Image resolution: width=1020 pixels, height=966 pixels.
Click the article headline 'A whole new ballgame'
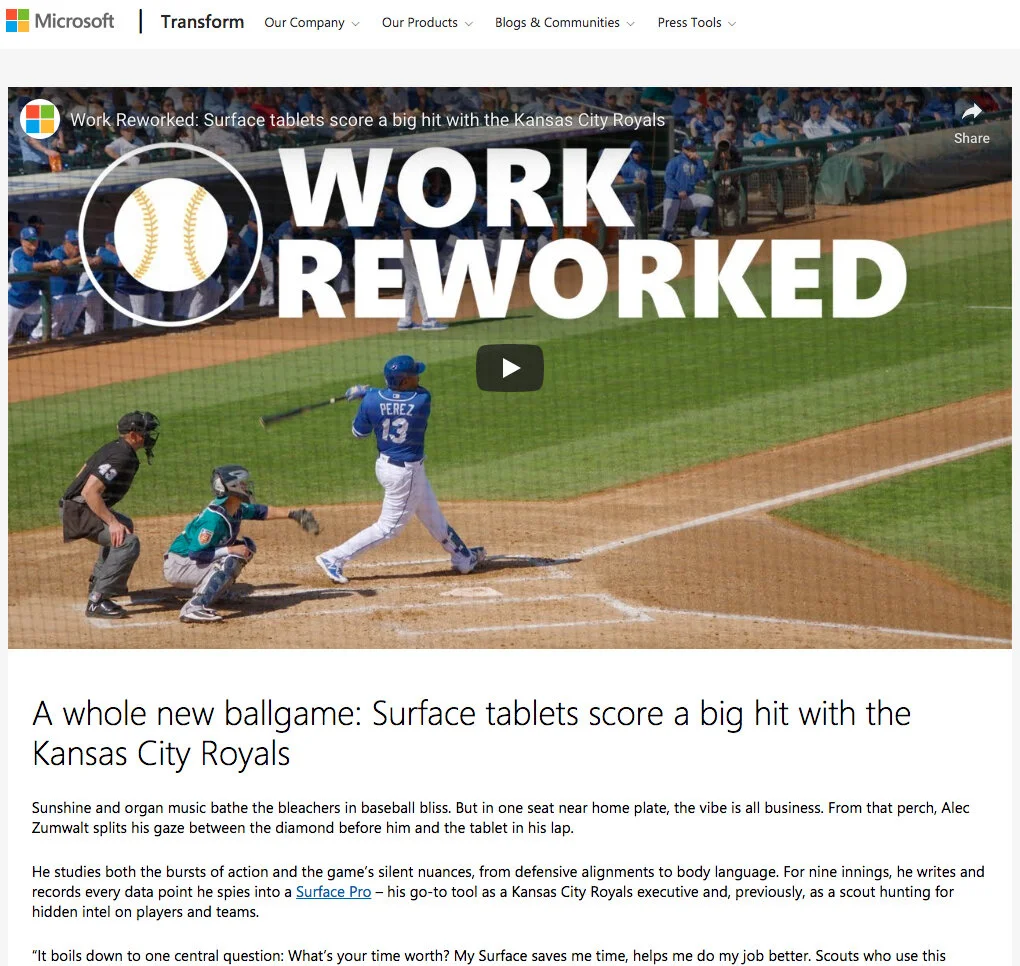[471, 734]
